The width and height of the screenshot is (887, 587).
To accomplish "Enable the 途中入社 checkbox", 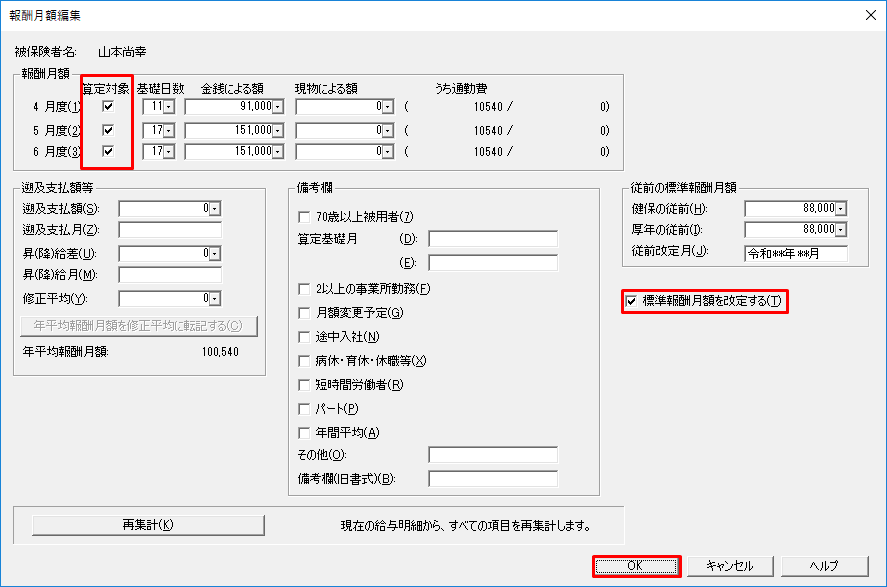I will (305, 337).
